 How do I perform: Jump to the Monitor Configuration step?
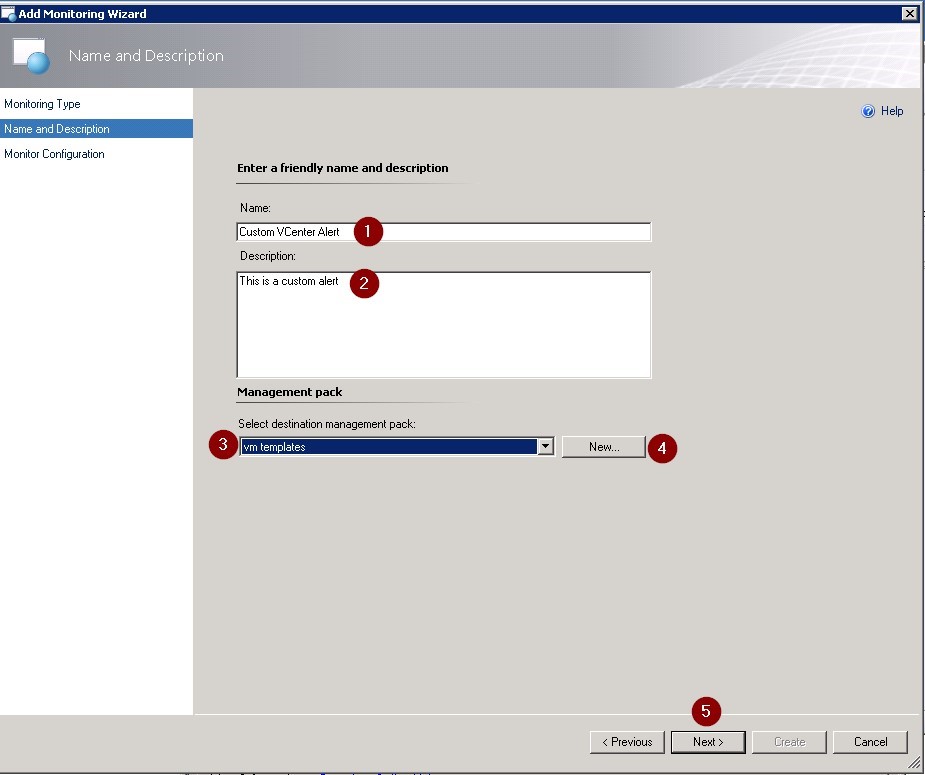click(x=54, y=154)
